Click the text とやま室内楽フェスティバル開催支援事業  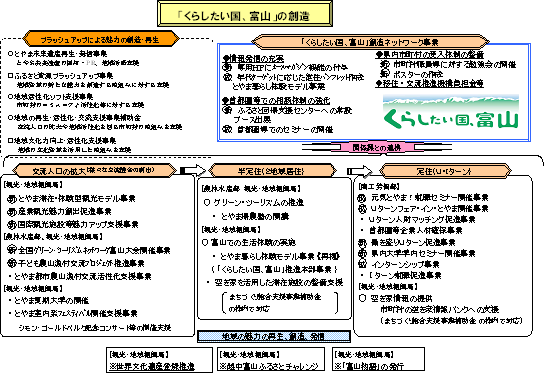[x=76, y=313]
